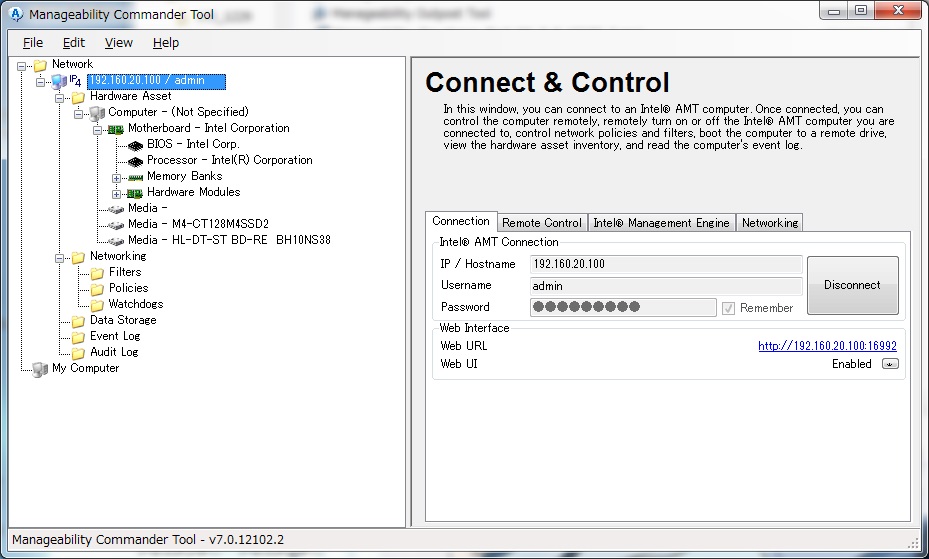Viewport: 929px width, 559px height.
Task: Click the BIOS chip icon
Action: (136, 145)
